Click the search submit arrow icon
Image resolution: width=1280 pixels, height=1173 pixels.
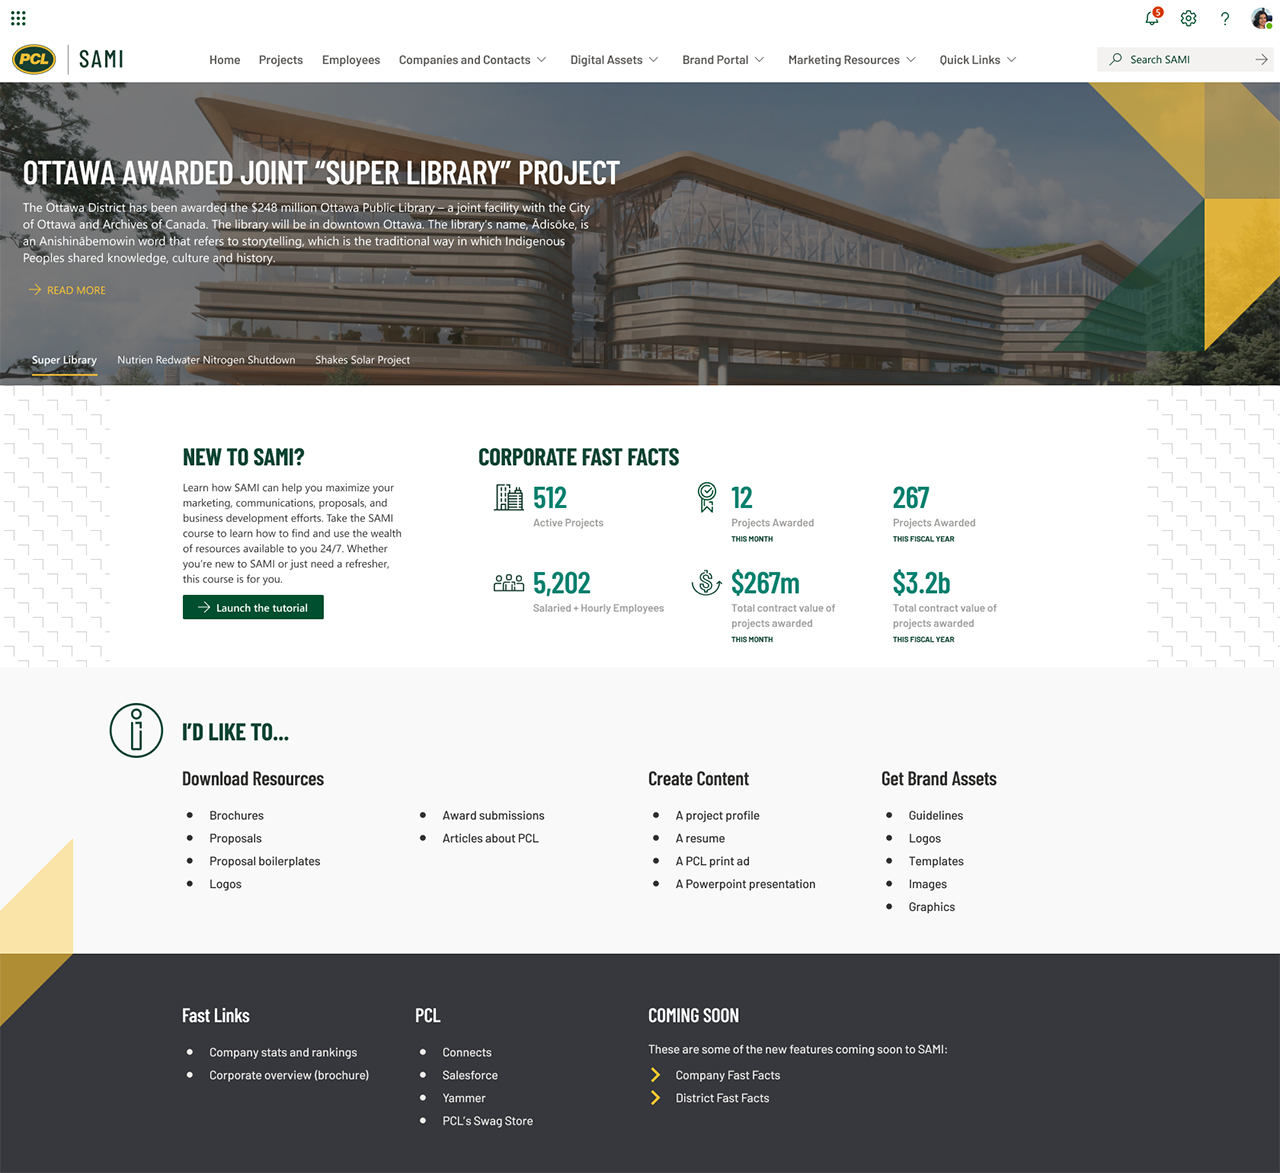click(x=1261, y=59)
